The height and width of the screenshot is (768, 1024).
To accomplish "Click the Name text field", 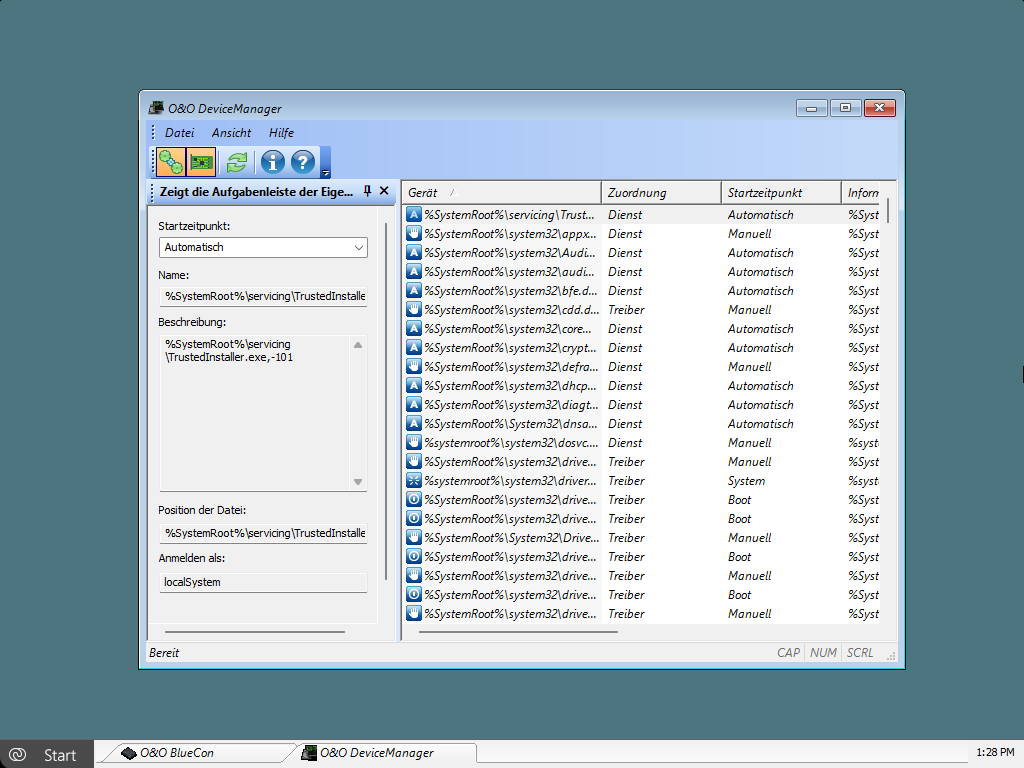I will click(x=263, y=296).
